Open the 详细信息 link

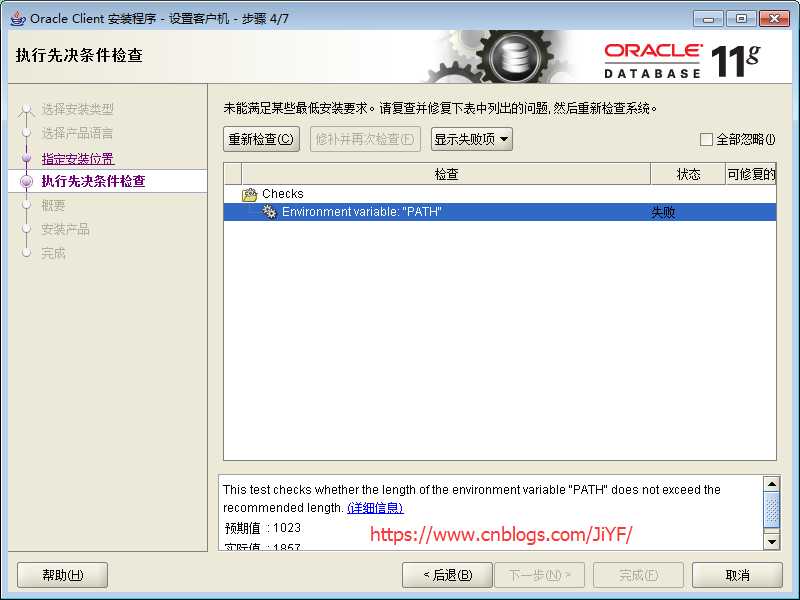pos(375,508)
